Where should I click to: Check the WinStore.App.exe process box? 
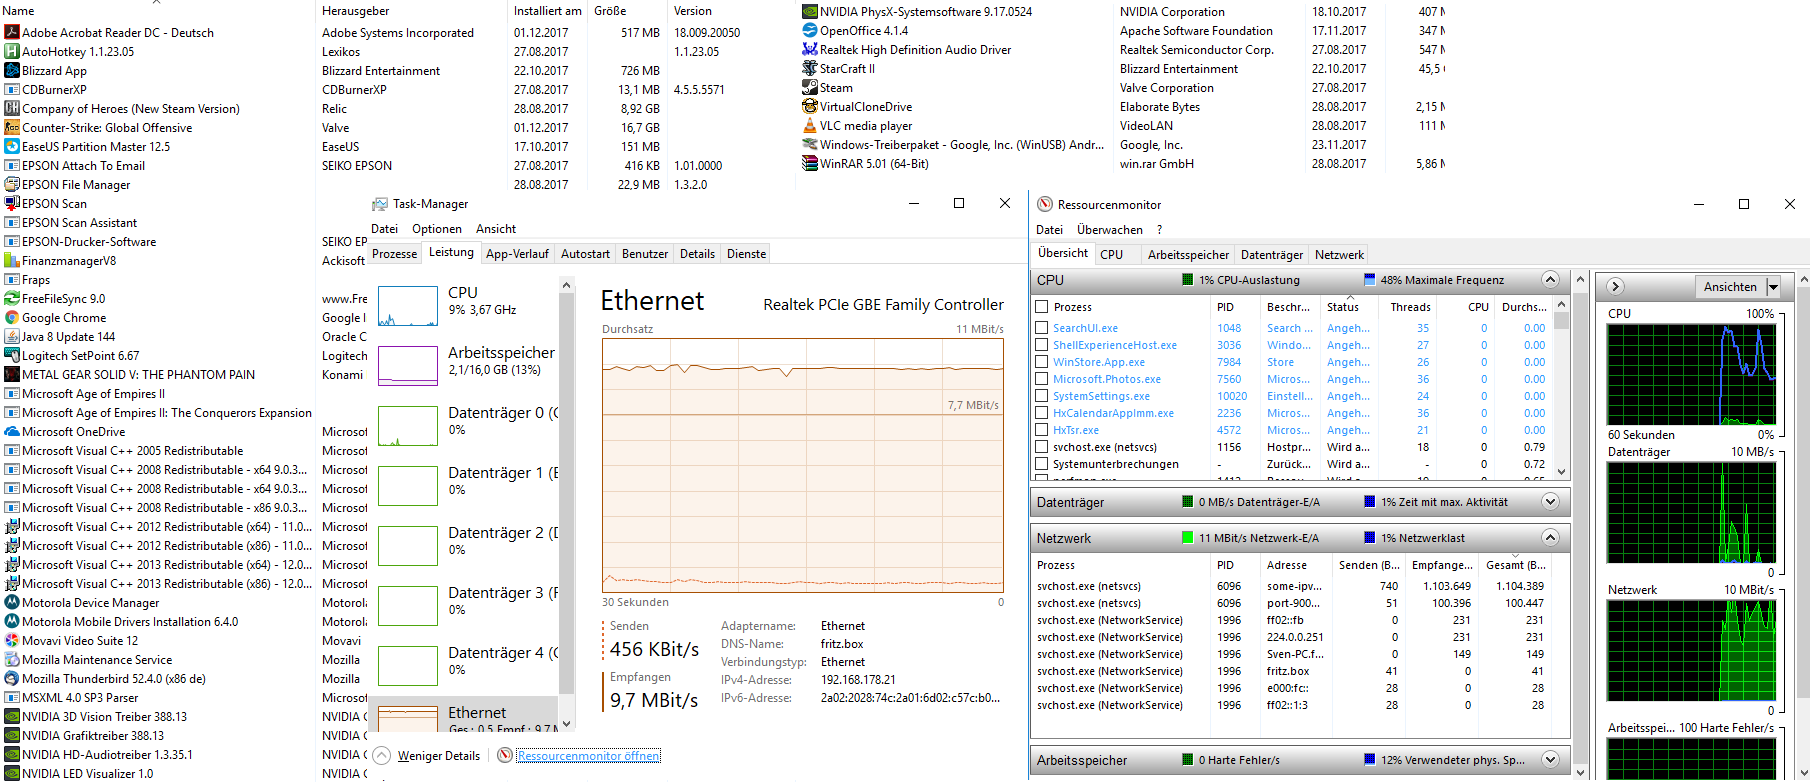[1042, 362]
